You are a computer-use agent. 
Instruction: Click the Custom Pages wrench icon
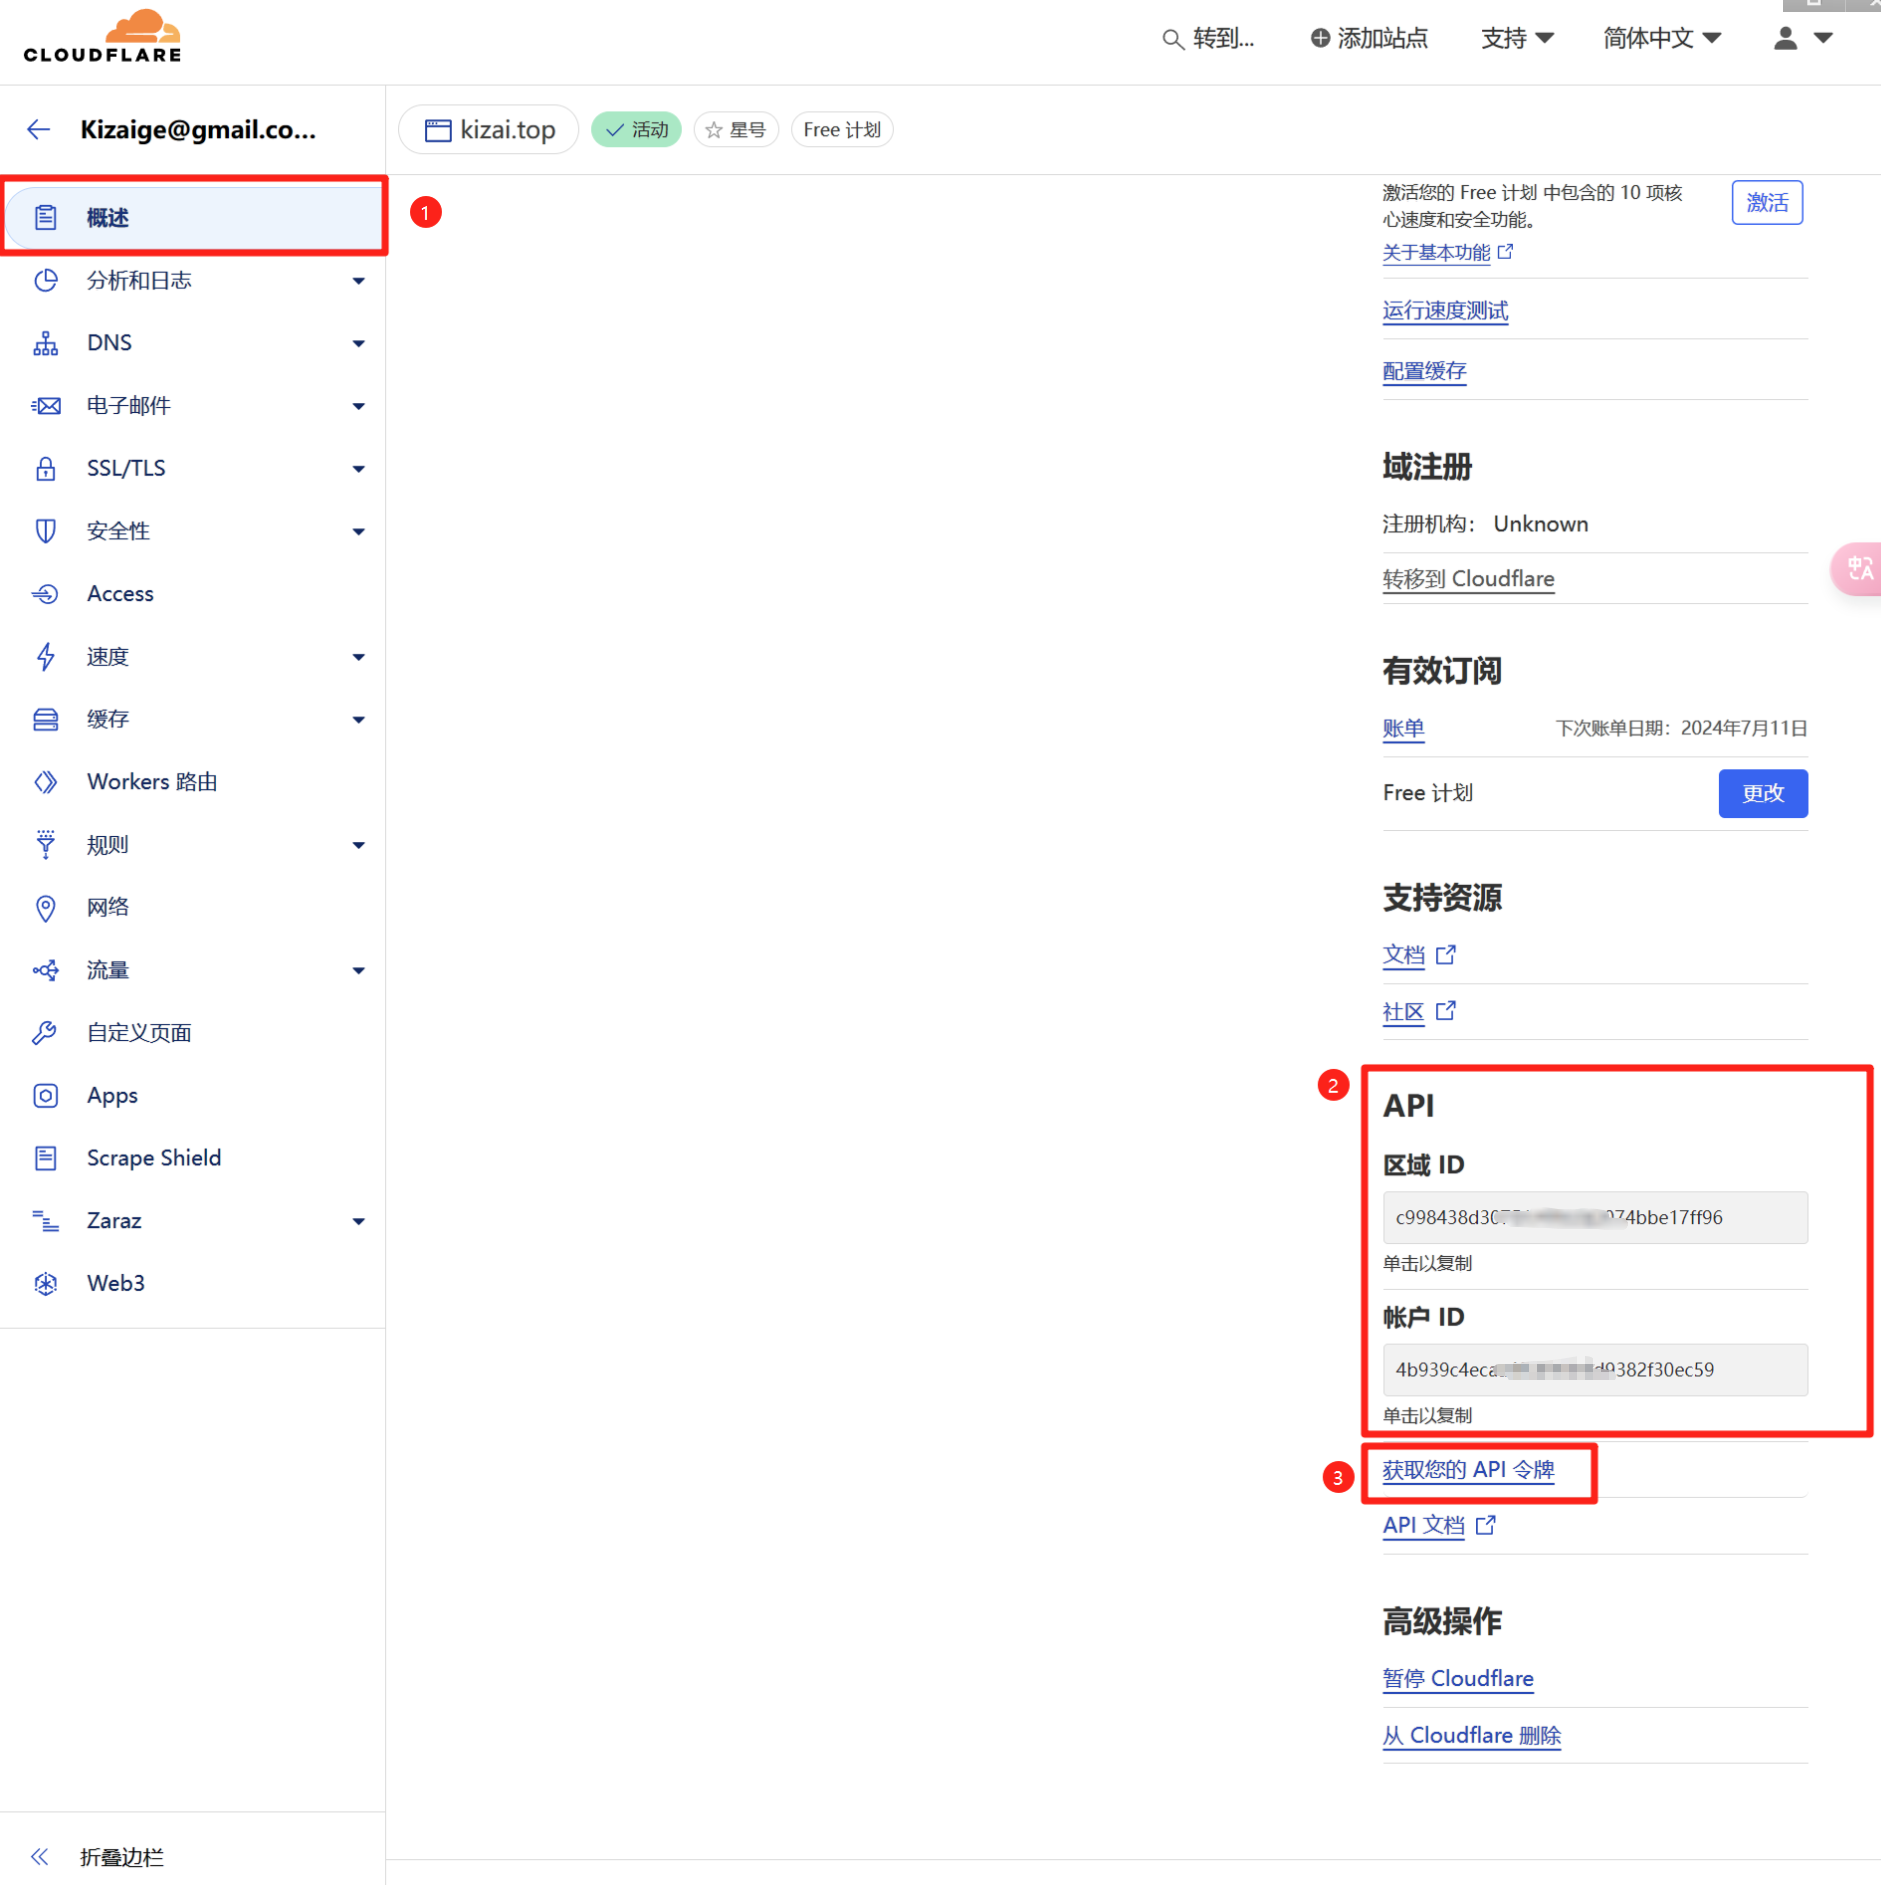[x=45, y=1033]
